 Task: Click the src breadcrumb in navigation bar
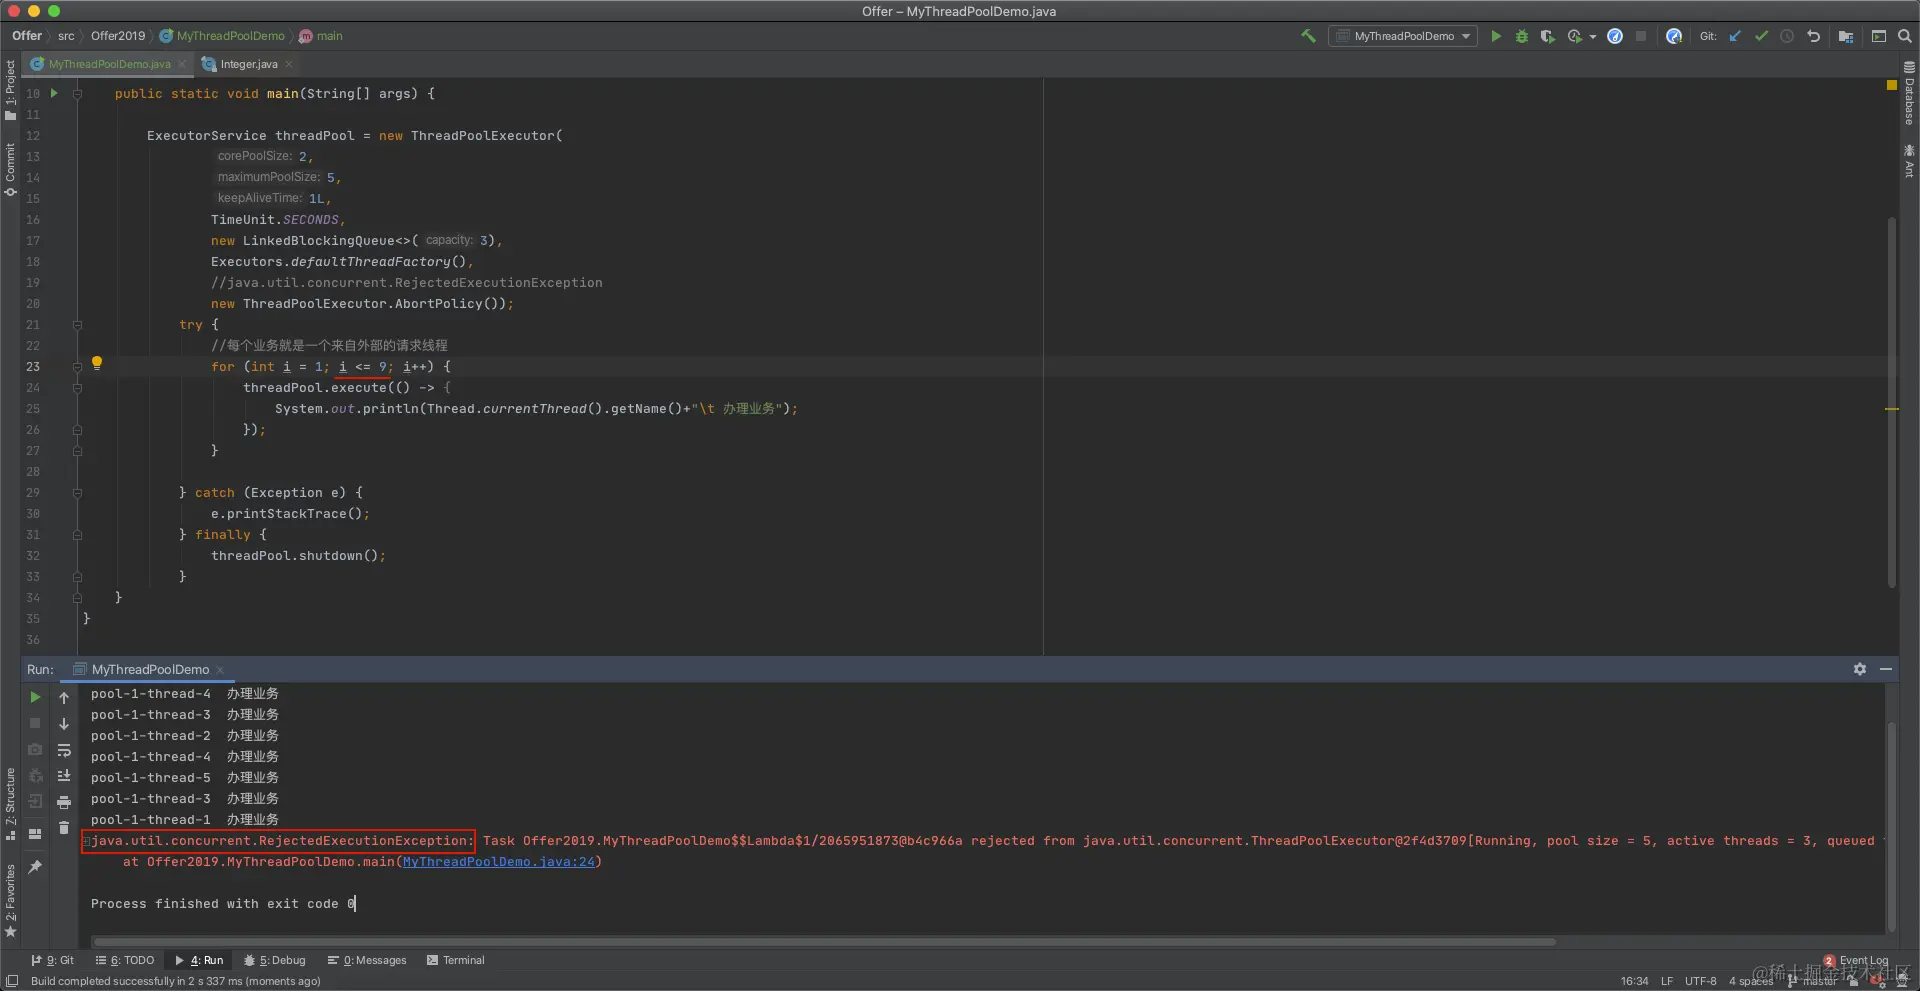(x=66, y=36)
